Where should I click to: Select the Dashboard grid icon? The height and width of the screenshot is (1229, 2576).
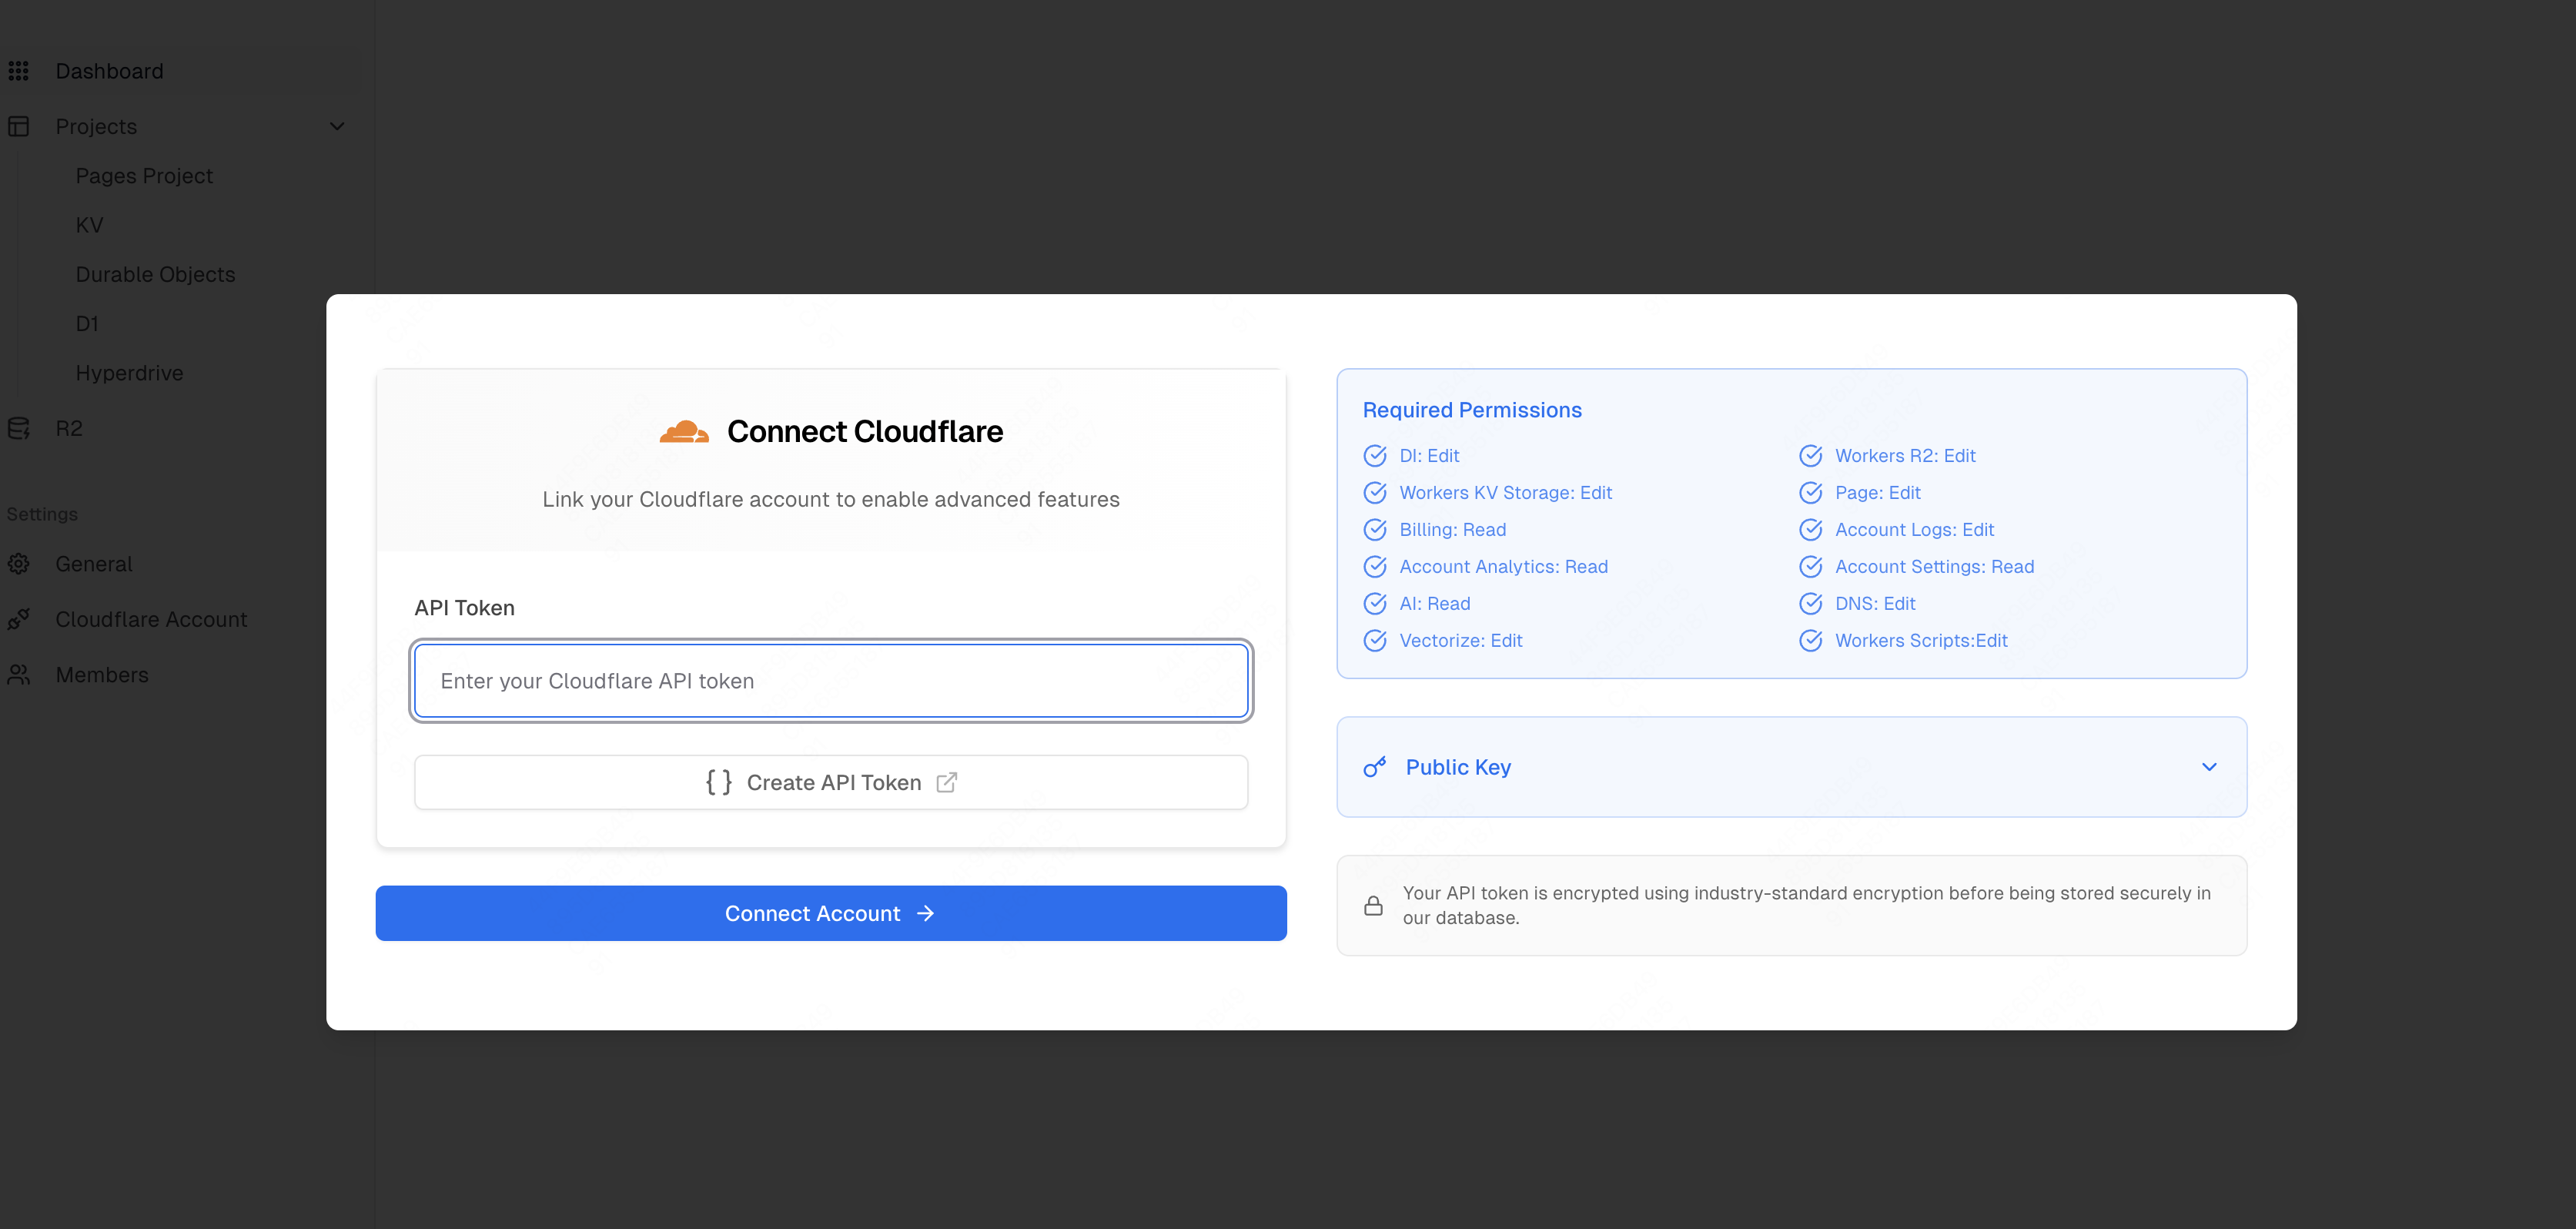coord(19,70)
